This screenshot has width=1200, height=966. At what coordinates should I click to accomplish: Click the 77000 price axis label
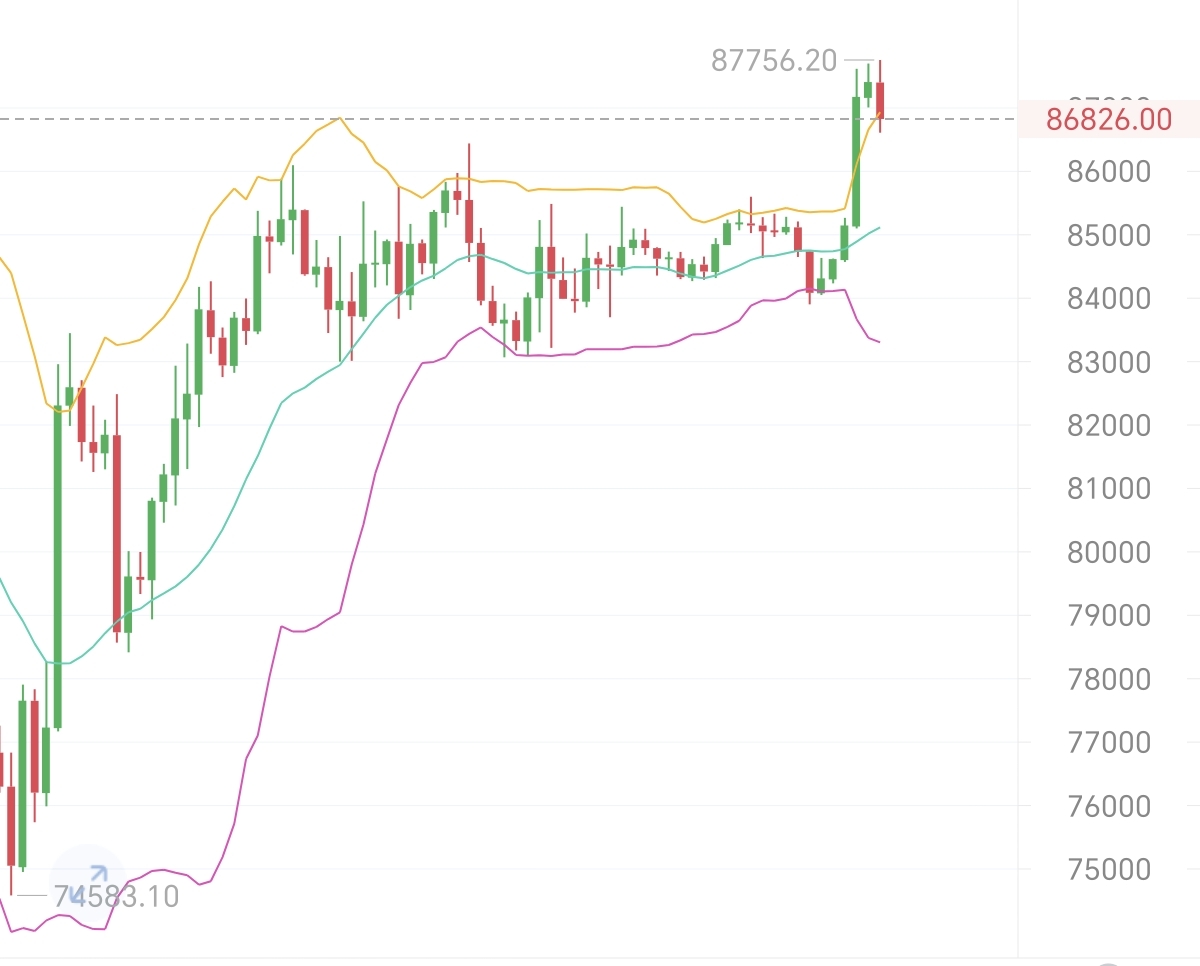1109,743
